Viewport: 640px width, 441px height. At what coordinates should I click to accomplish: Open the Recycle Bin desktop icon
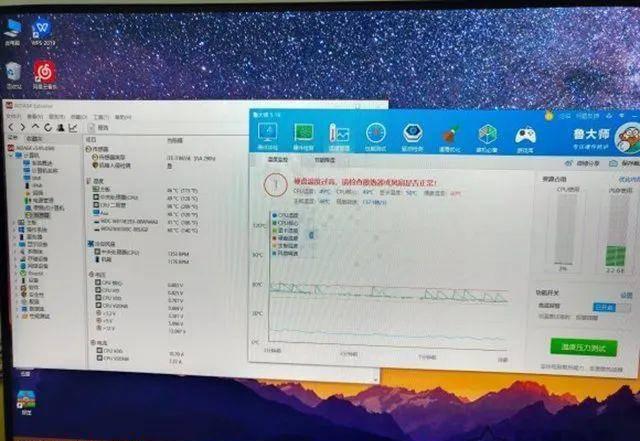14,76
